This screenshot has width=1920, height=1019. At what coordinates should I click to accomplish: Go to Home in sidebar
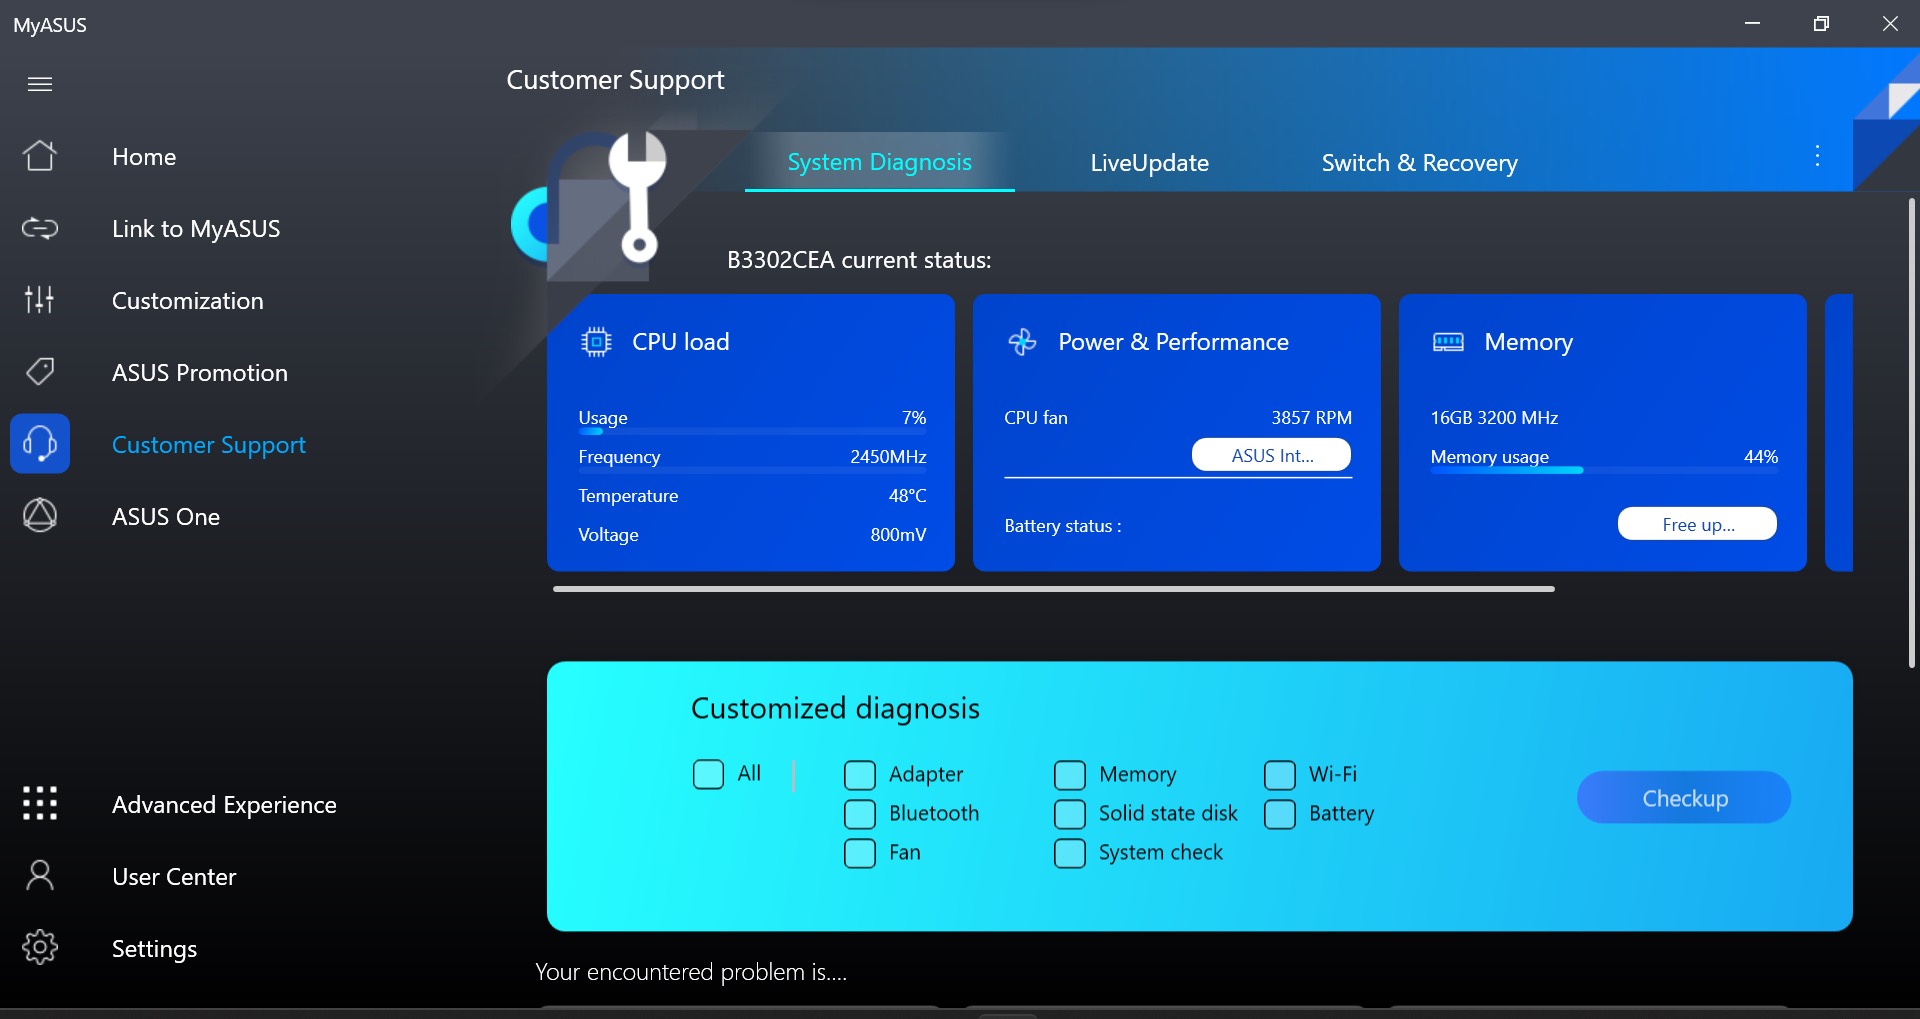tap(144, 157)
